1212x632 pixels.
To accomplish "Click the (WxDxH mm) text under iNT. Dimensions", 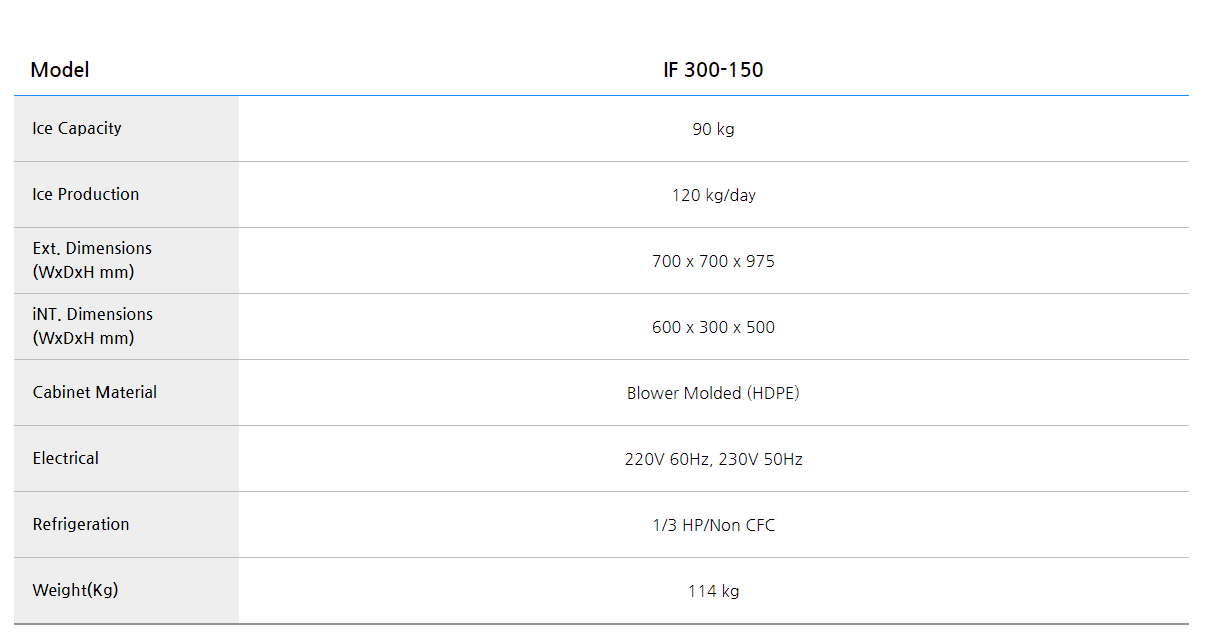I will click(83, 338).
